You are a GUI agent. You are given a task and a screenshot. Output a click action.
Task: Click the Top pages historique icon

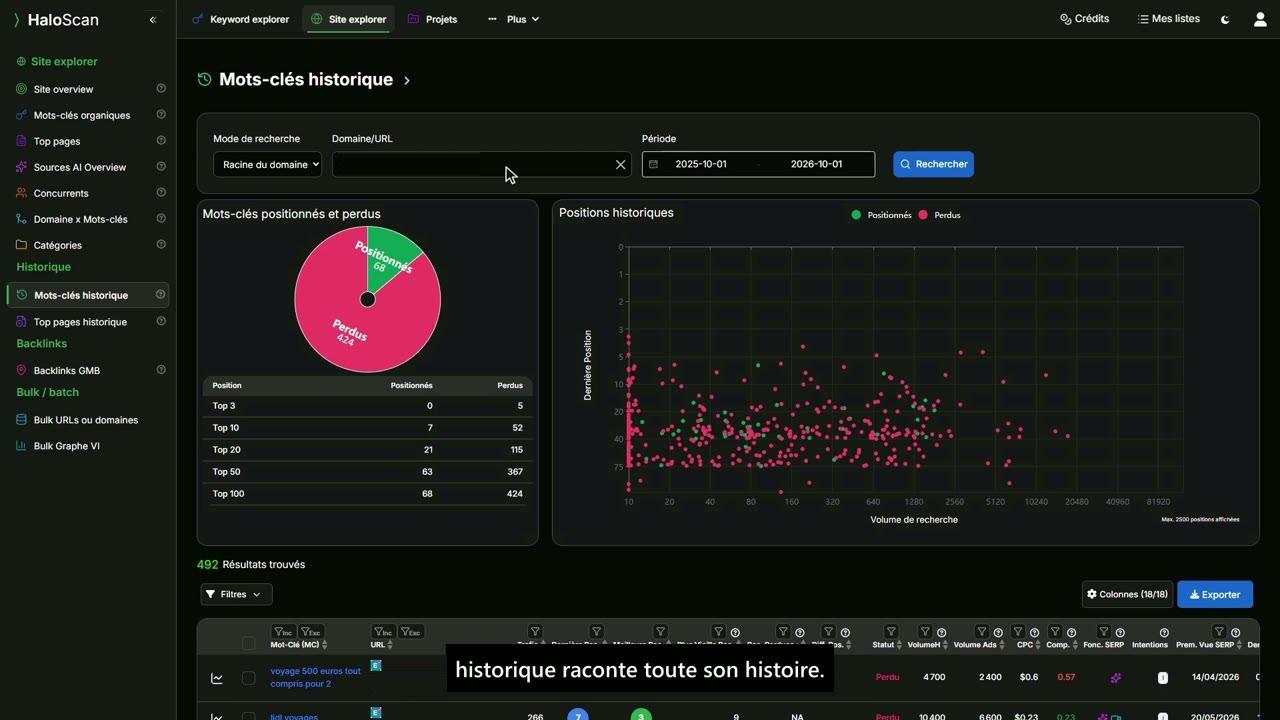point(21,322)
